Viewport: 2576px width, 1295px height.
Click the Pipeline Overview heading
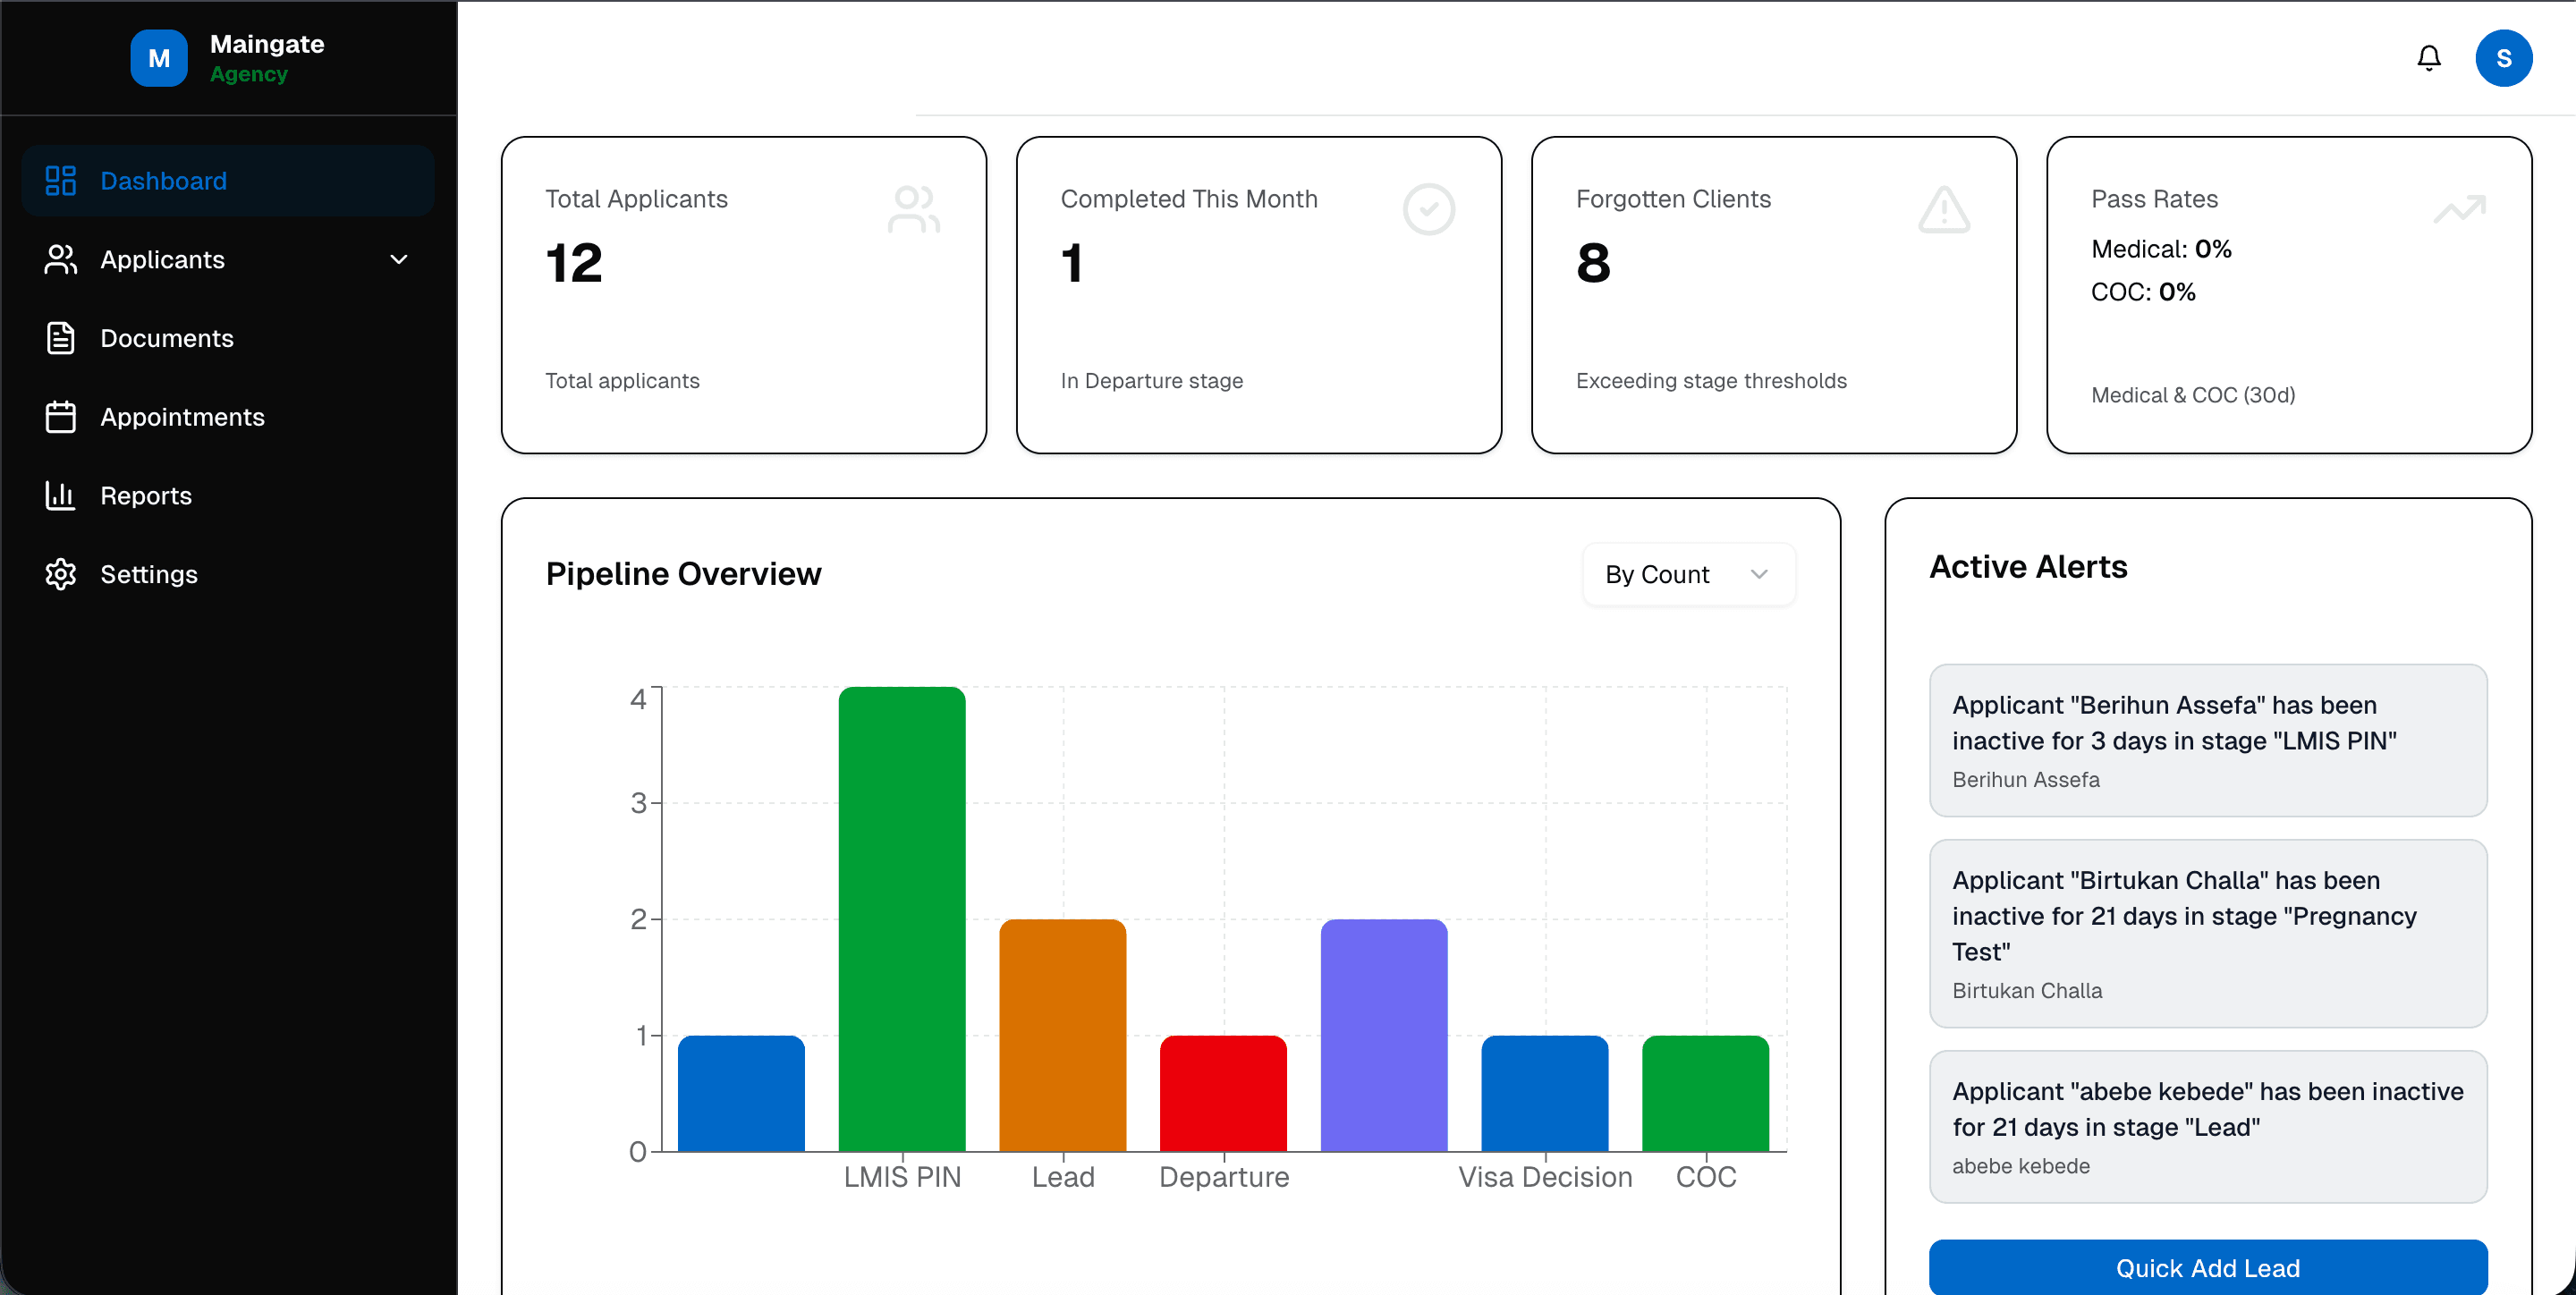[683, 574]
